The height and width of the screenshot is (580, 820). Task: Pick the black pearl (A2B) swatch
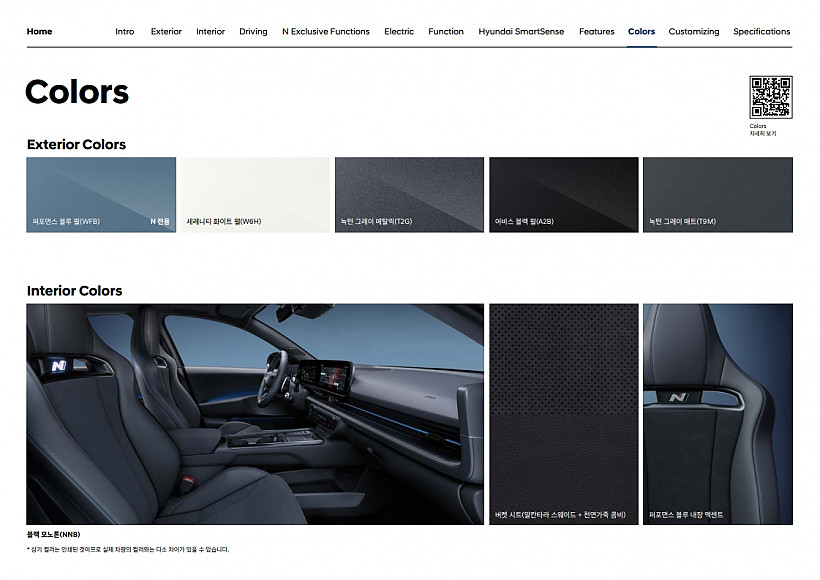[x=564, y=195]
